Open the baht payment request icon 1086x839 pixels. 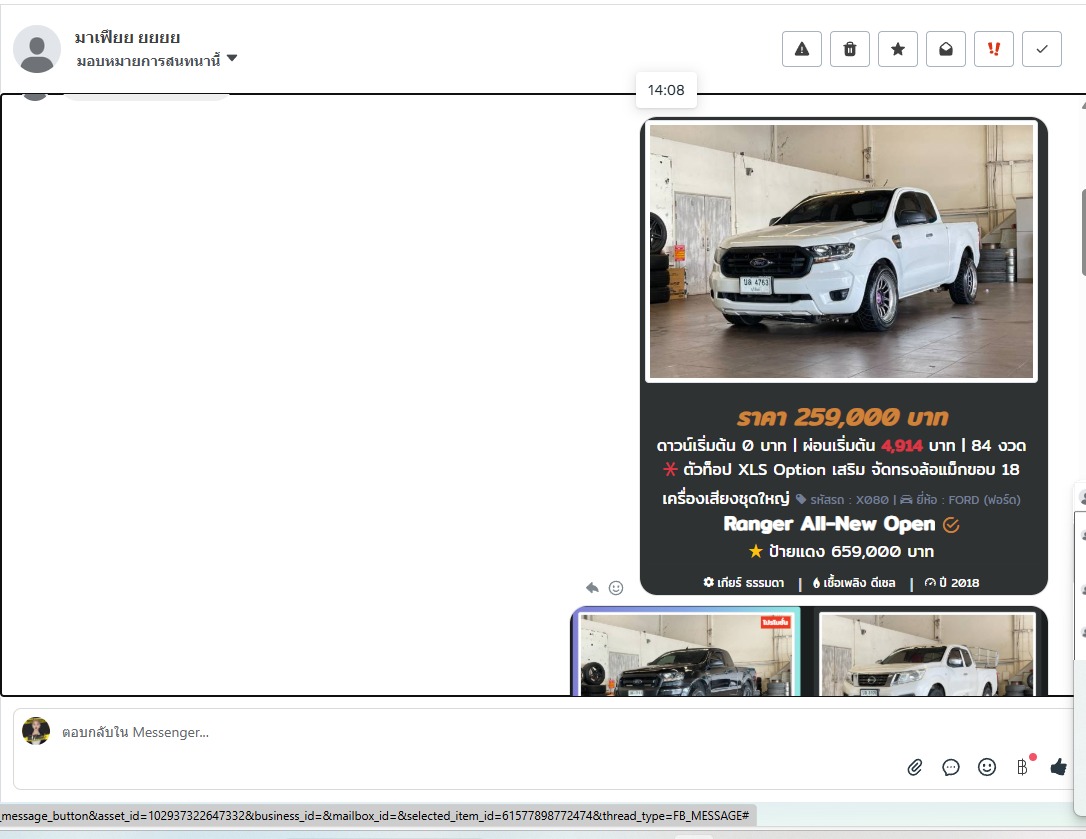1023,766
